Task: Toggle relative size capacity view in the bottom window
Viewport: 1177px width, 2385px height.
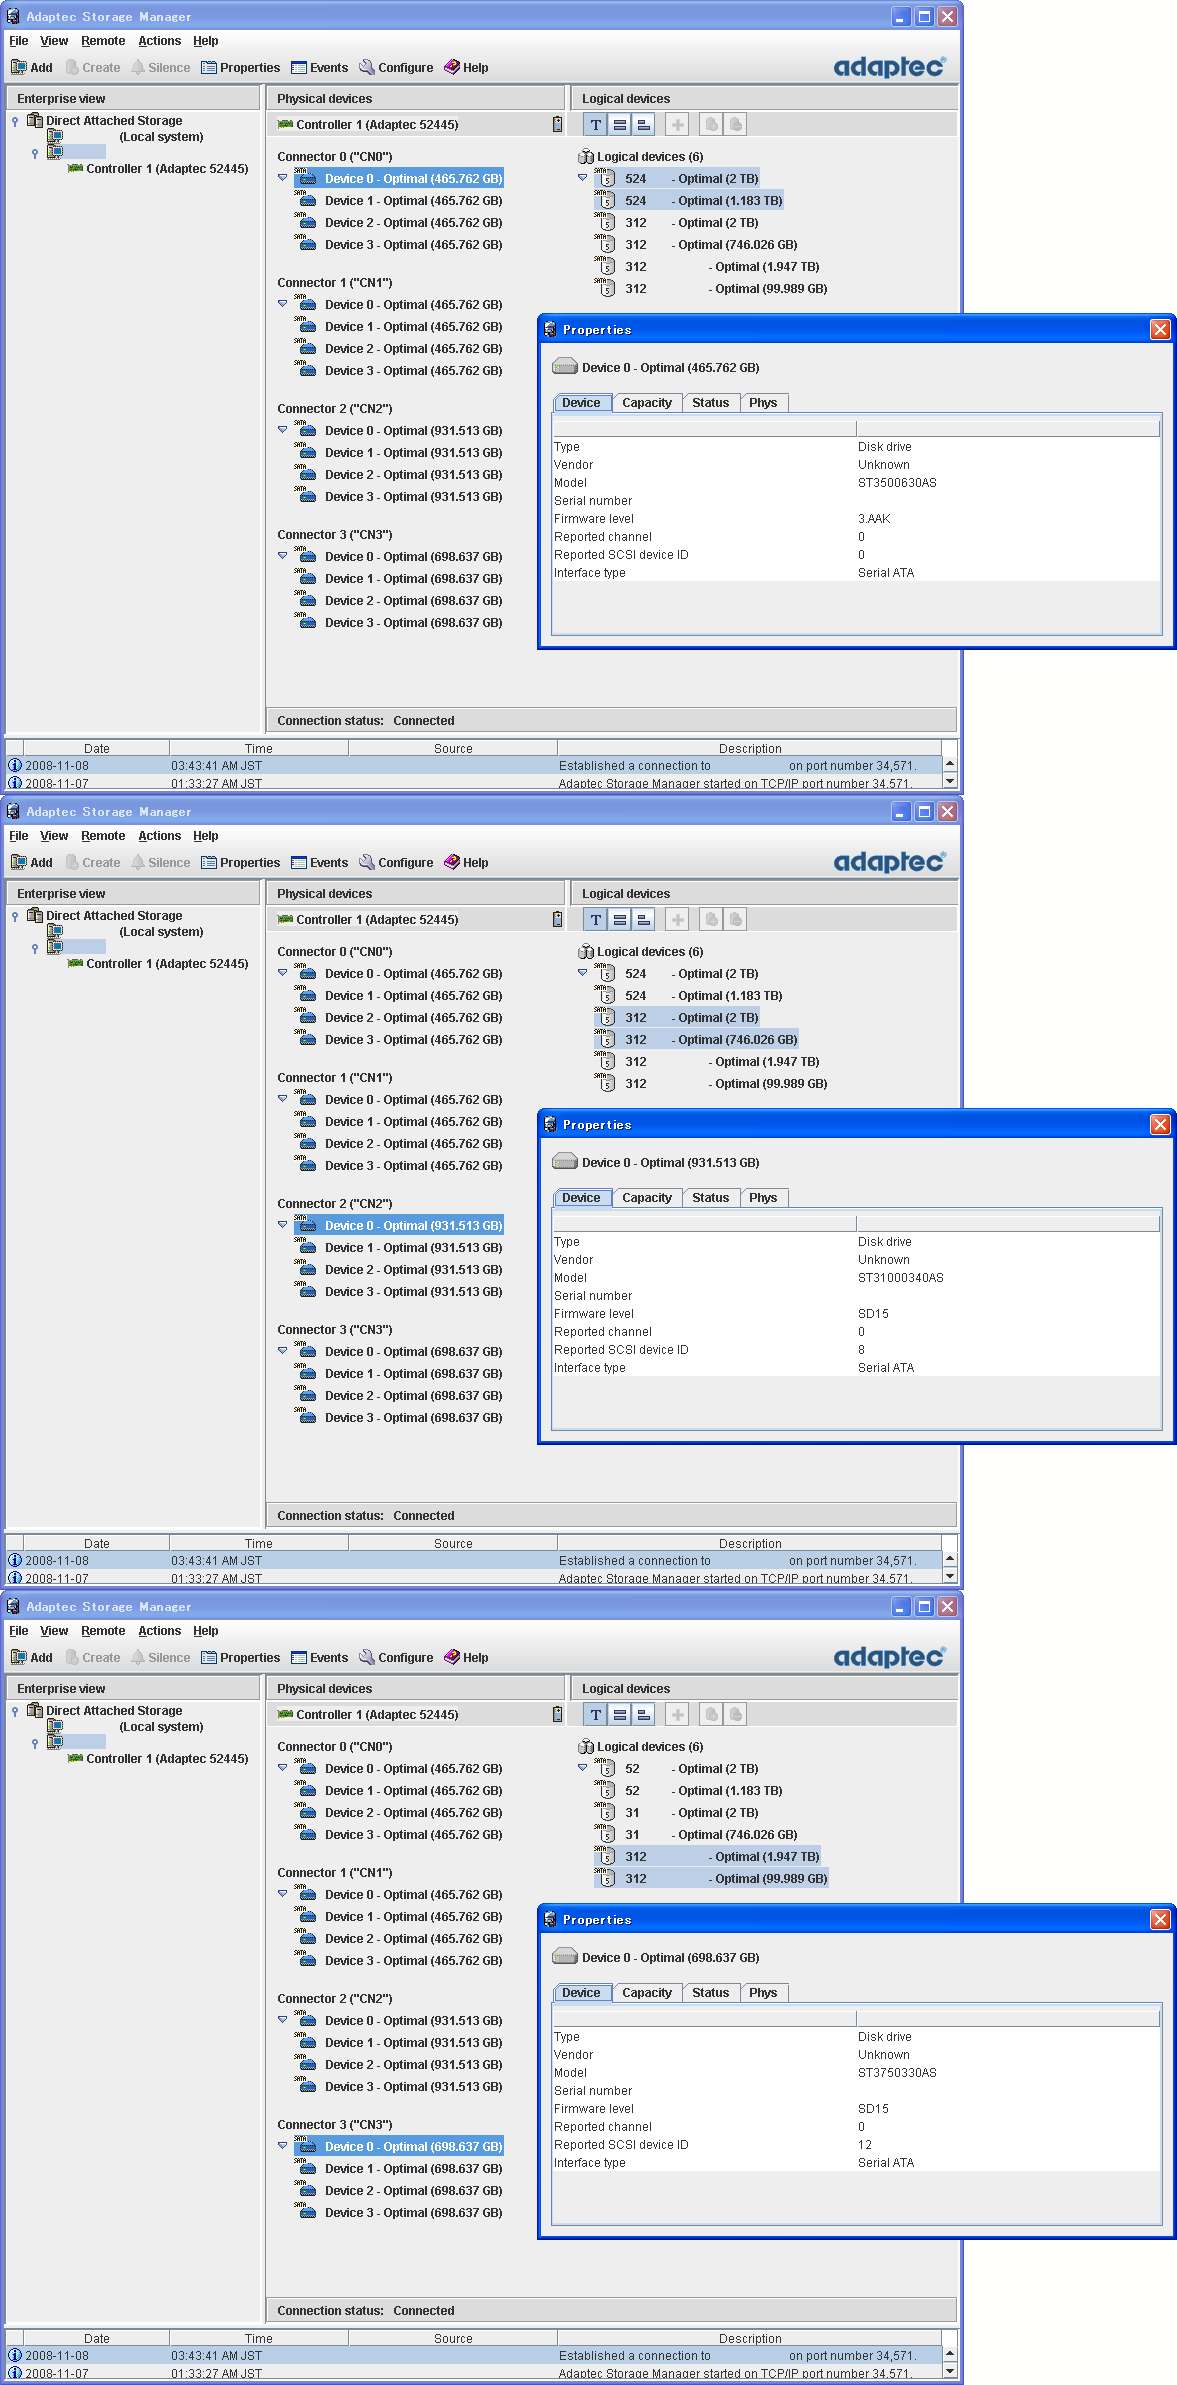Action: pyautogui.click(x=644, y=1714)
